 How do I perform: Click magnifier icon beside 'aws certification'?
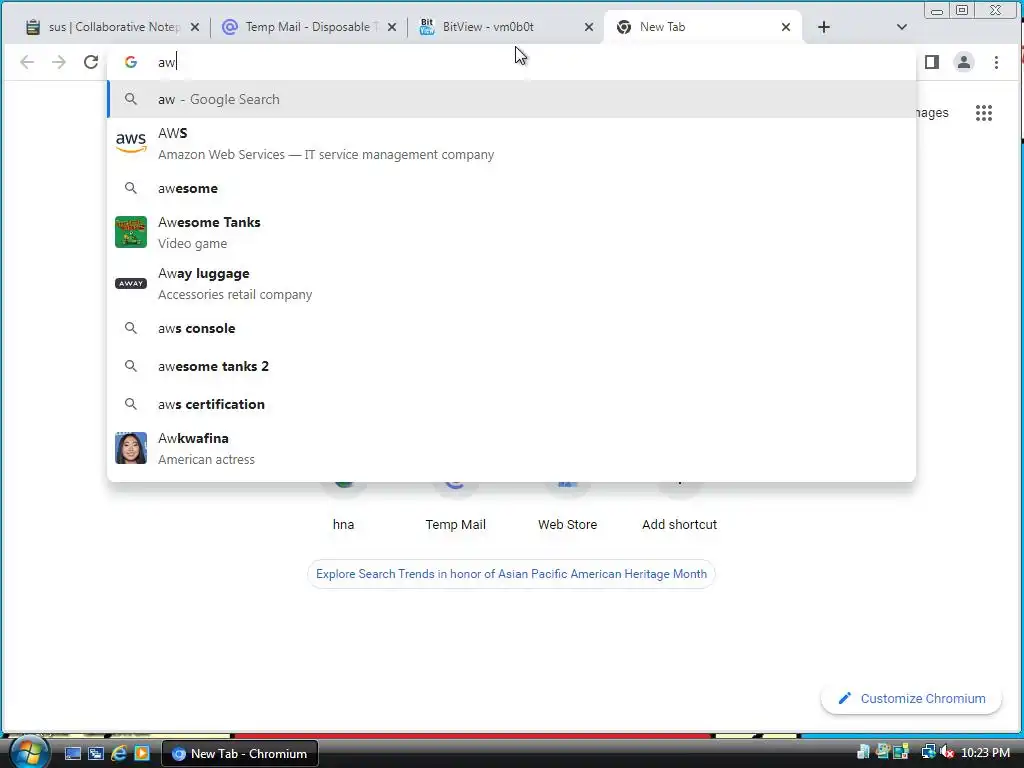point(131,404)
